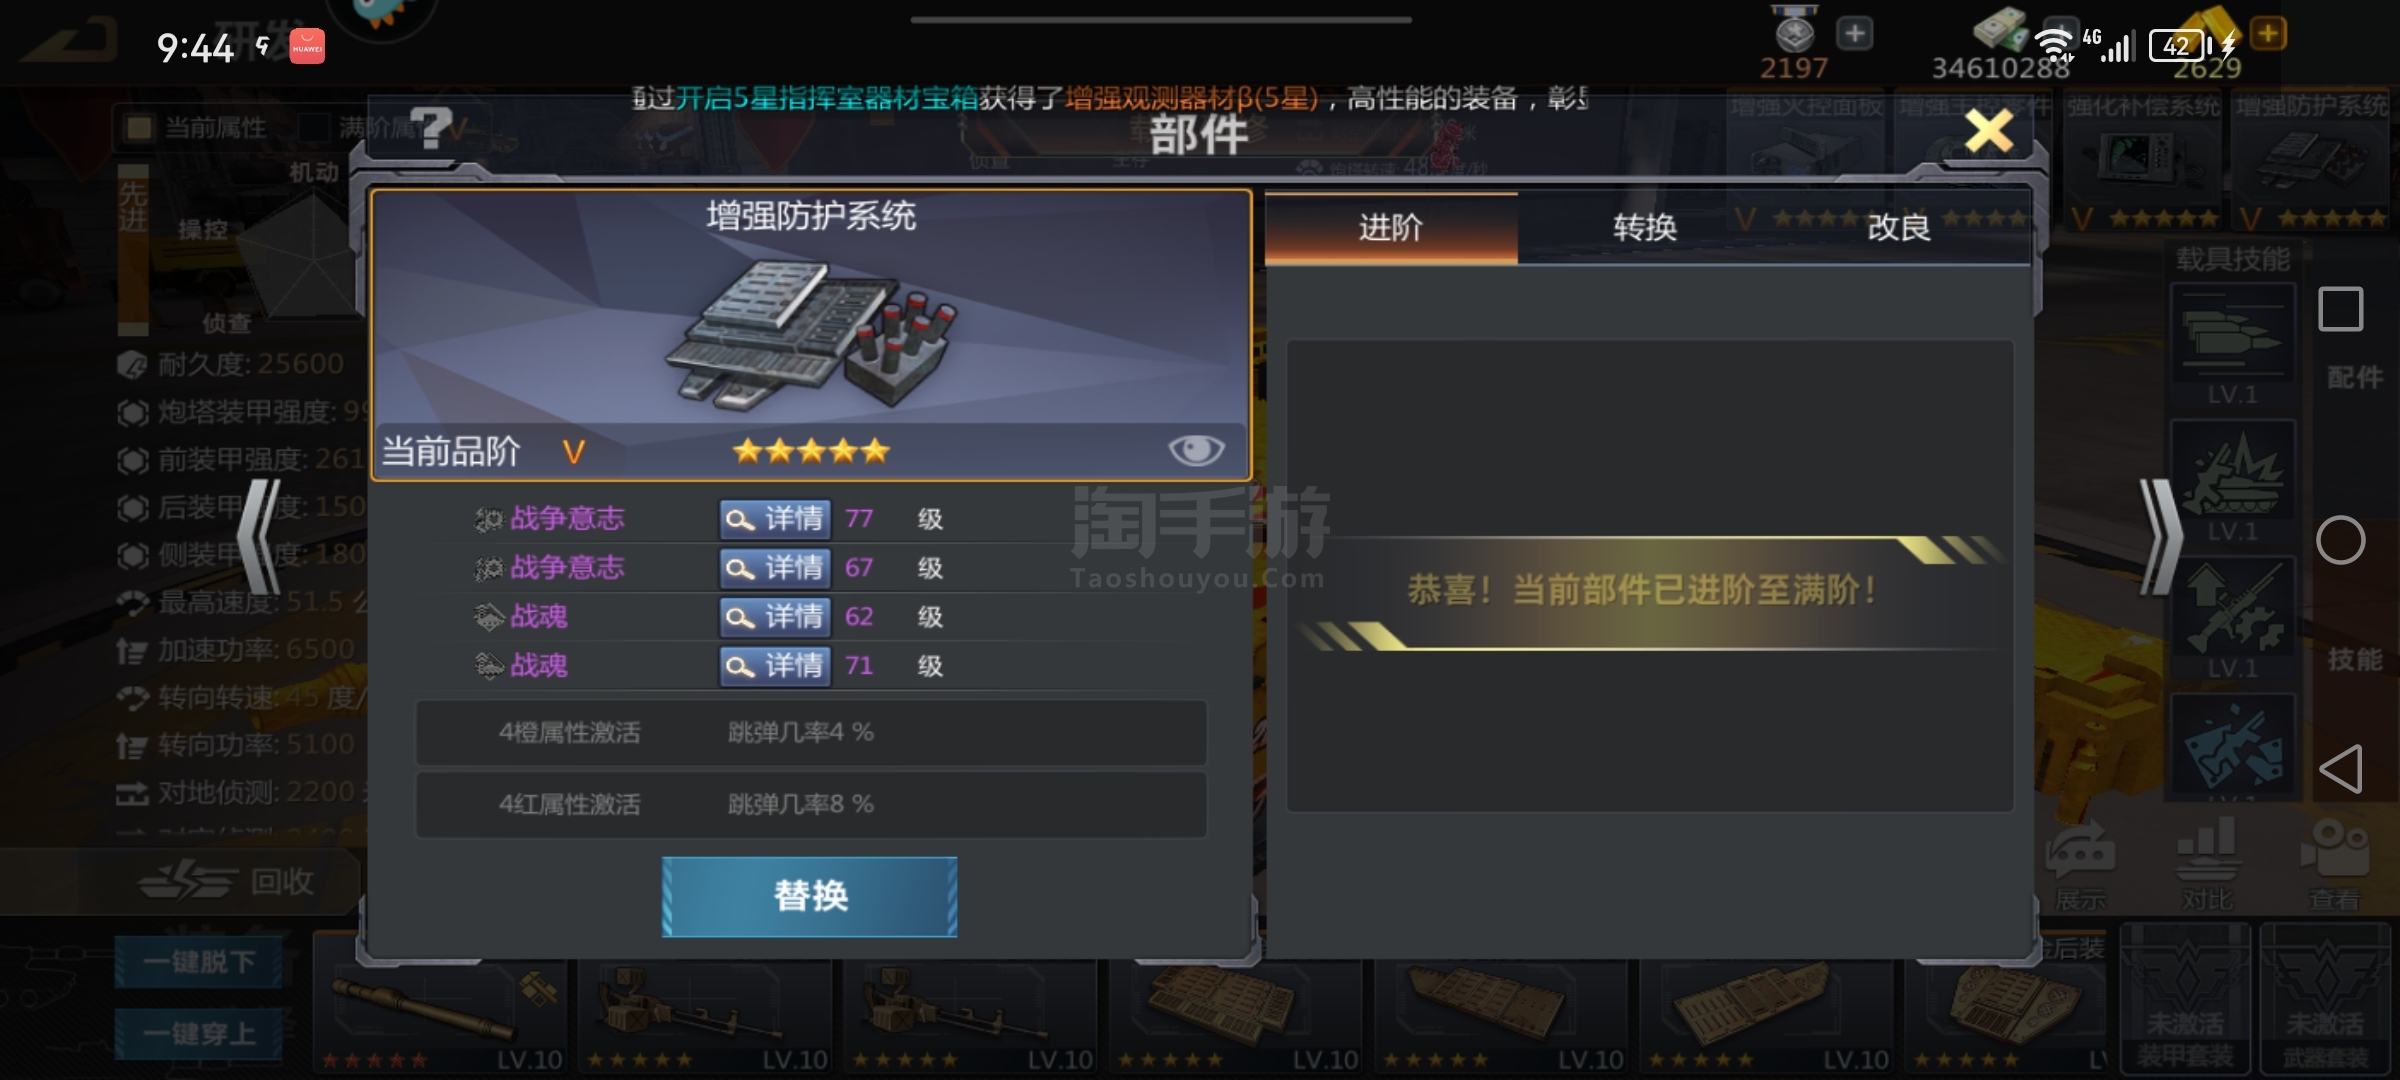Tap the gold plus icon beside gold bars
Viewport: 2400px width, 1080px height.
point(2269,34)
